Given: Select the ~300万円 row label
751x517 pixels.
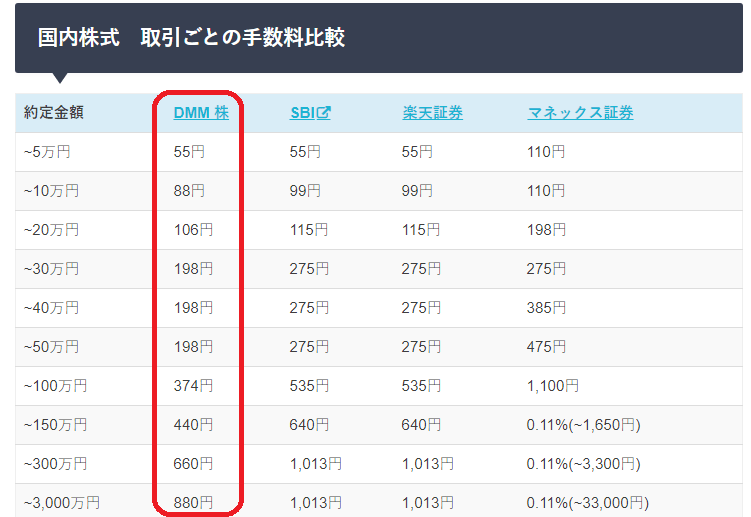Looking at the screenshot, I should (56, 464).
